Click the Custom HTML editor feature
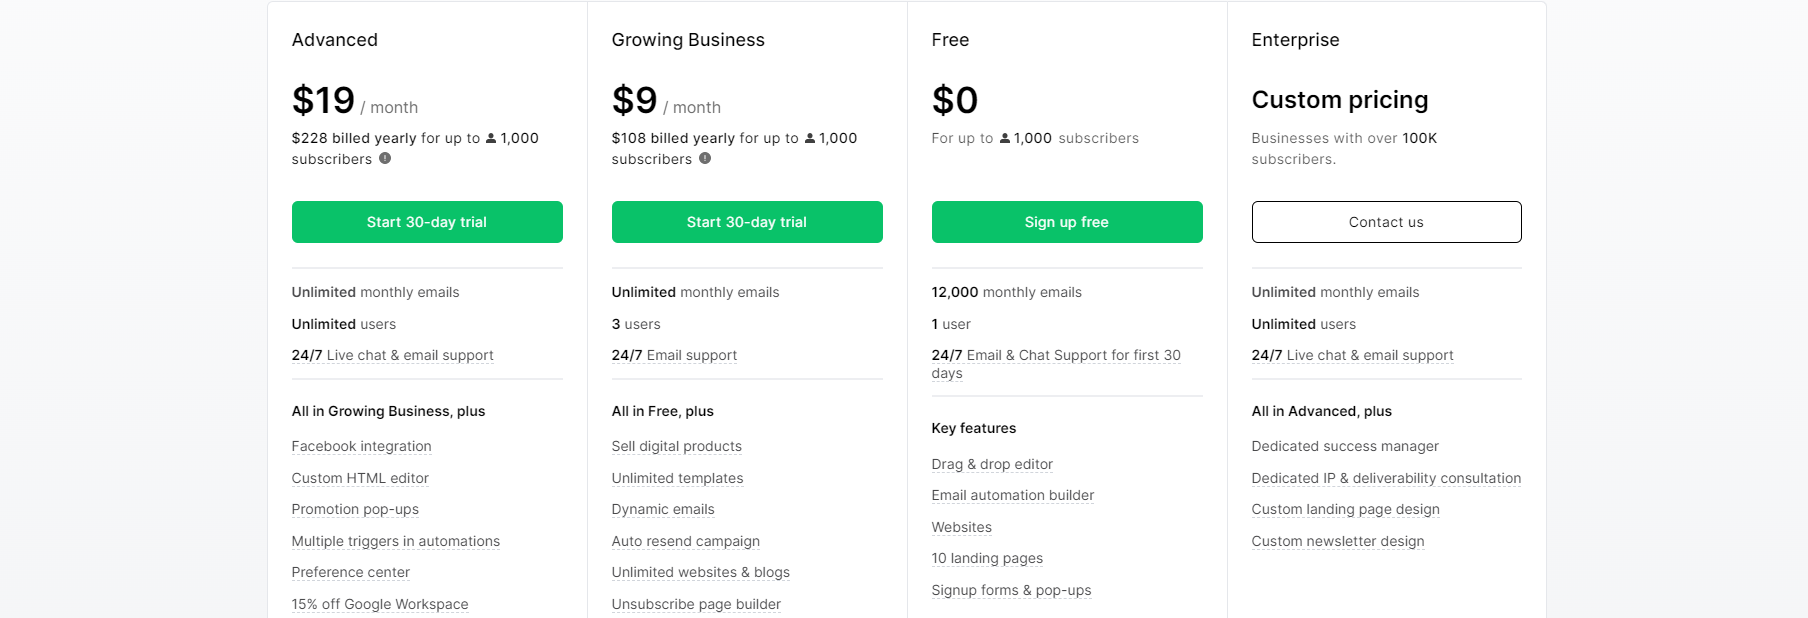The height and width of the screenshot is (618, 1808). tap(360, 478)
